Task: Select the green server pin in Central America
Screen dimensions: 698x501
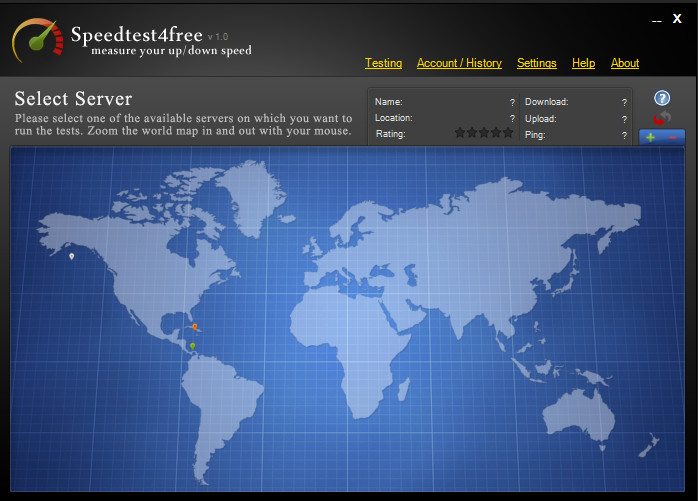Action: coord(192,346)
